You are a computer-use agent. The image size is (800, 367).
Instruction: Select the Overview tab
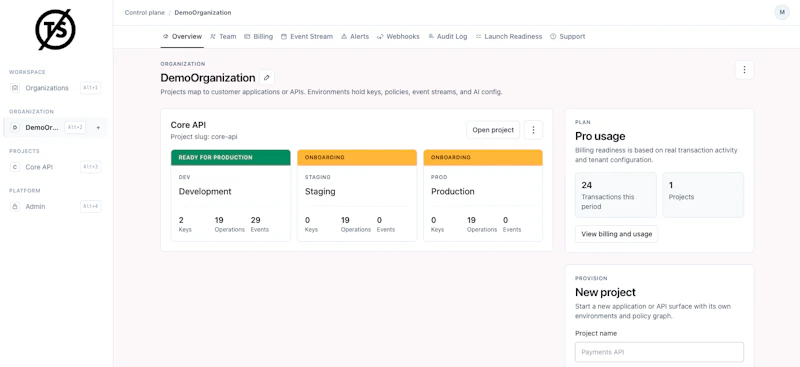tap(182, 37)
